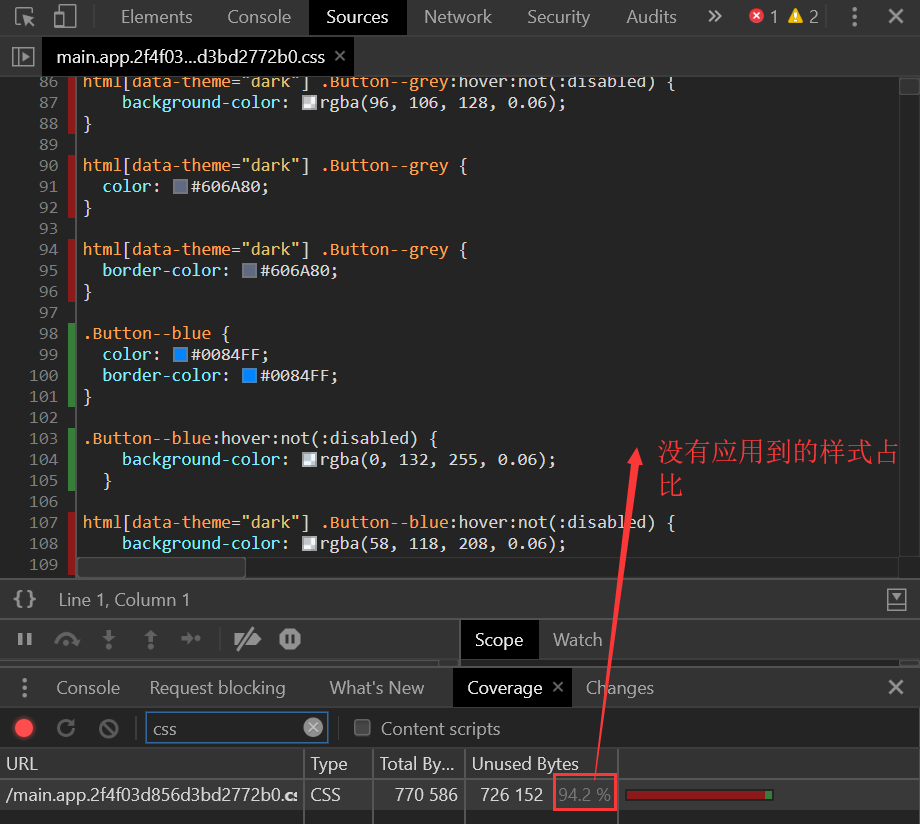Close the bottom drawer
This screenshot has height=824, width=920.
[895, 687]
